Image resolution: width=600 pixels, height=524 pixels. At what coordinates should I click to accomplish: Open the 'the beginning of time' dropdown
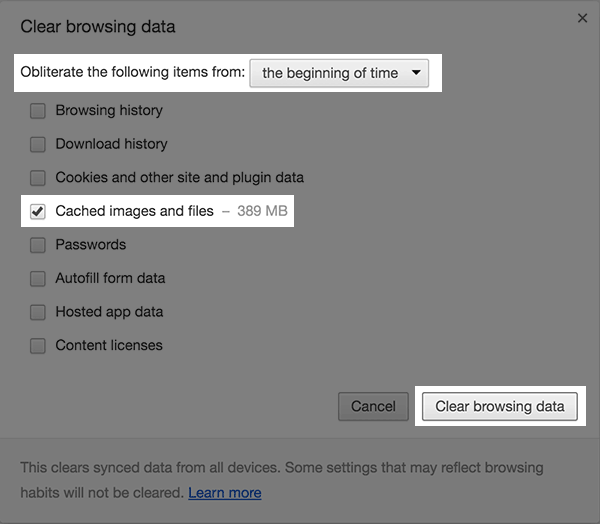pyautogui.click(x=339, y=73)
